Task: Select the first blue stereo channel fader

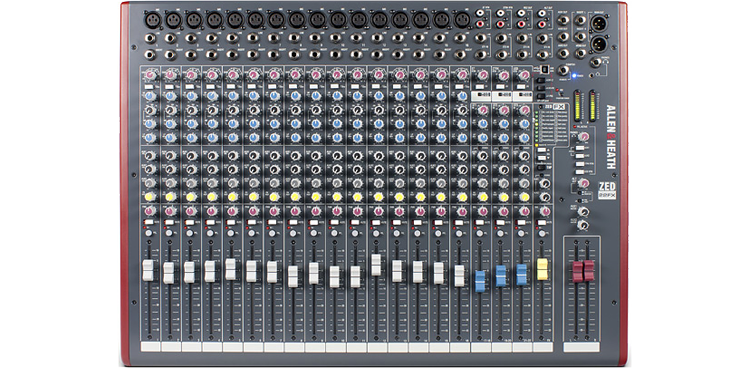Action: tap(480, 281)
